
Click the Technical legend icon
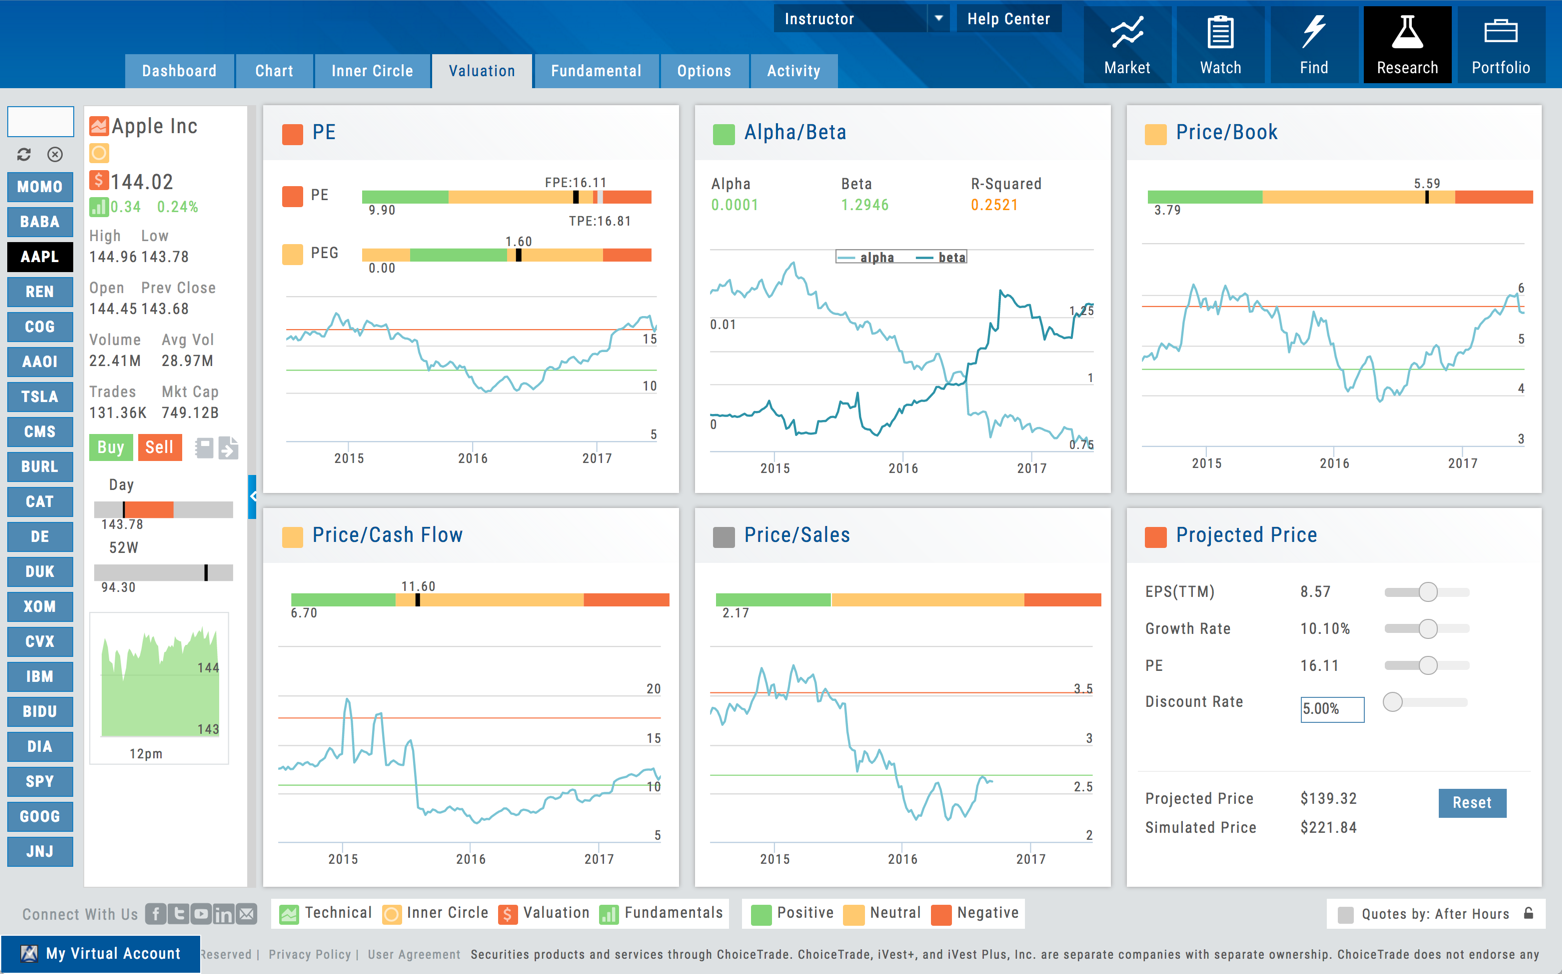pos(289,914)
